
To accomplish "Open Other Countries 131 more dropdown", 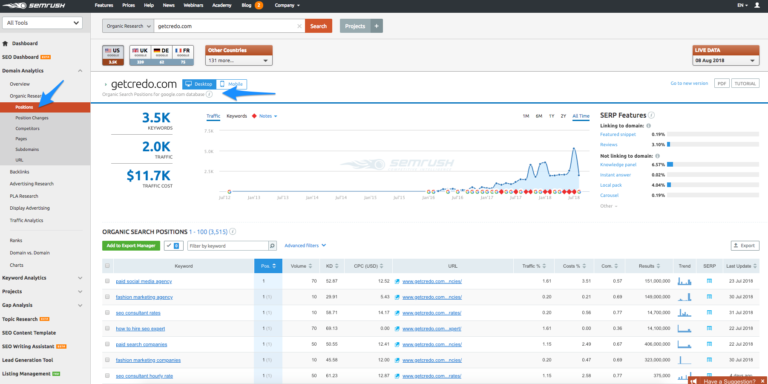I will click(239, 60).
